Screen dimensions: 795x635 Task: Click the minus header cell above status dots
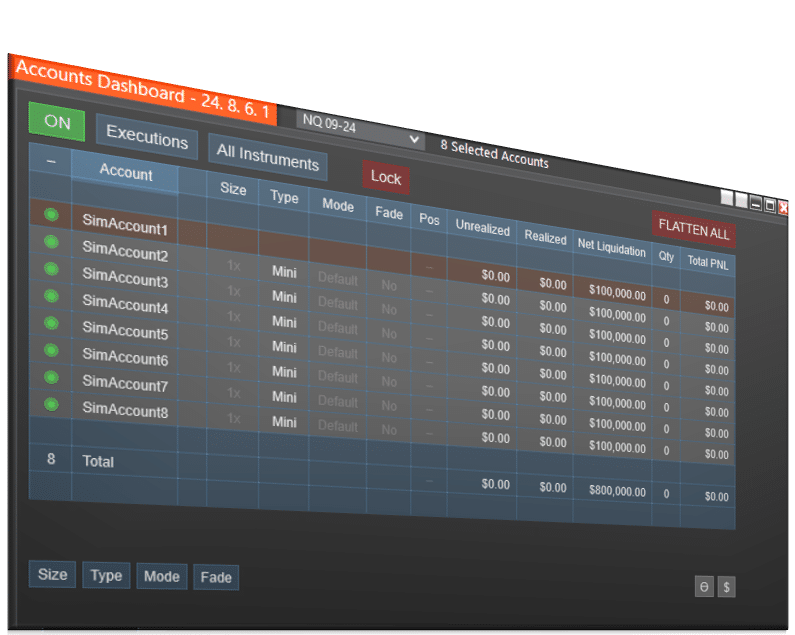pos(51,161)
